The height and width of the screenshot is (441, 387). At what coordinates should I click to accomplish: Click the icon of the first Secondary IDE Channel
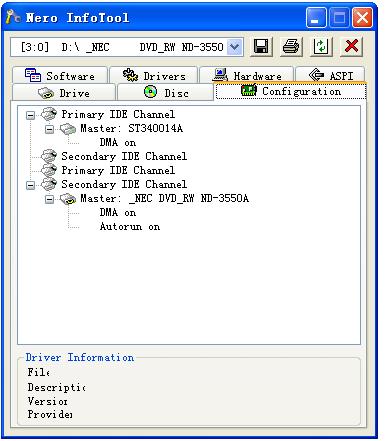(x=49, y=156)
